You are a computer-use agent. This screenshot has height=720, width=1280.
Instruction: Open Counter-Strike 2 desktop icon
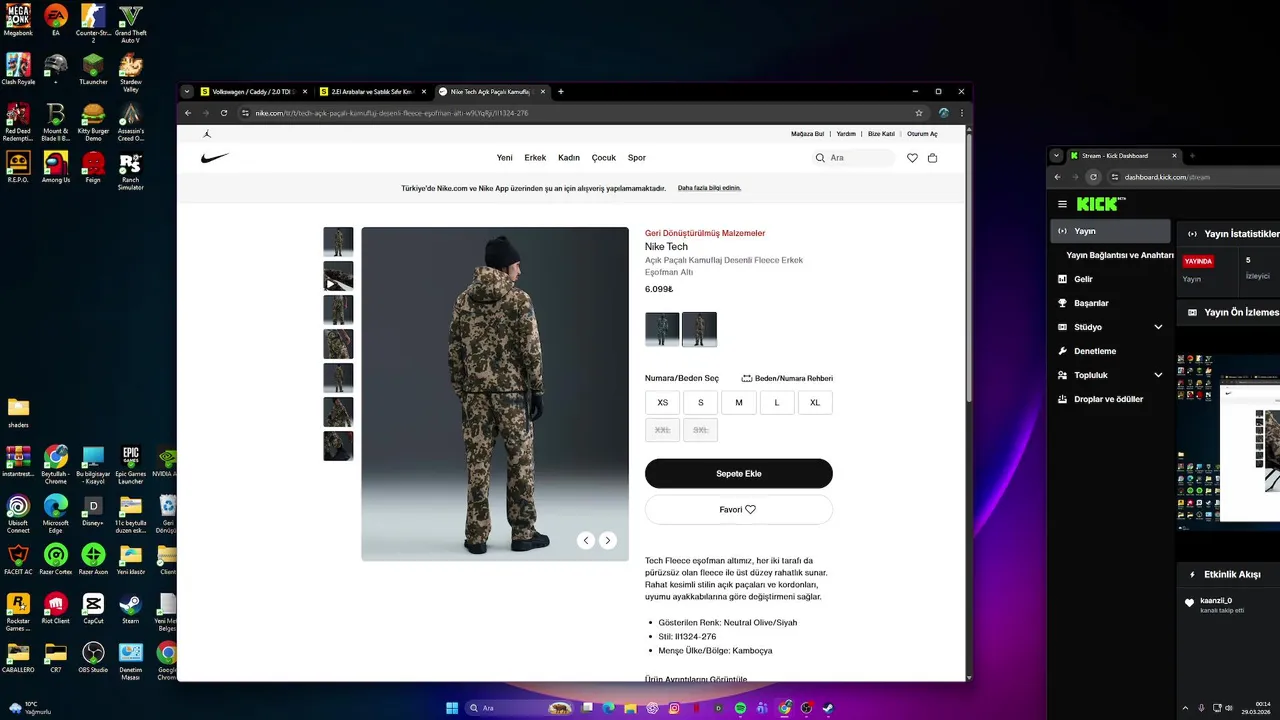click(93, 22)
